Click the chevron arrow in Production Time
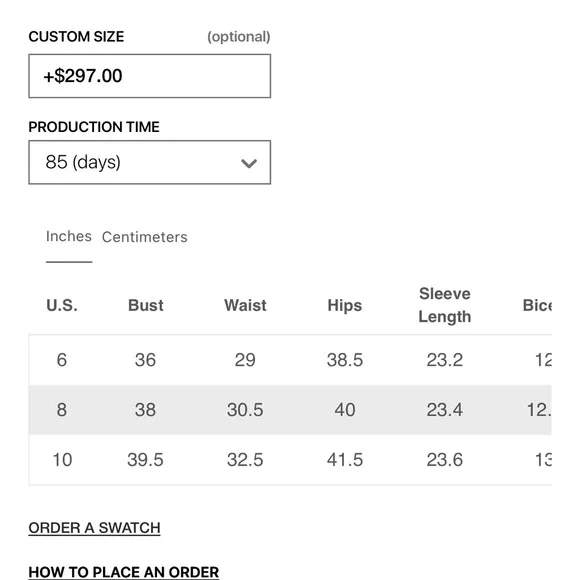This screenshot has width=580, height=580. 249,163
